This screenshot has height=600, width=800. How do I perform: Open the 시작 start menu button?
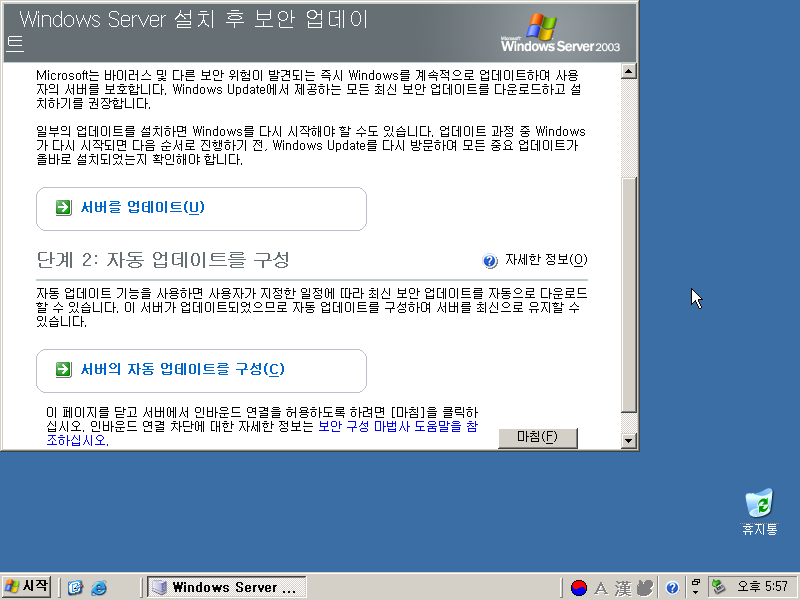click(27, 586)
